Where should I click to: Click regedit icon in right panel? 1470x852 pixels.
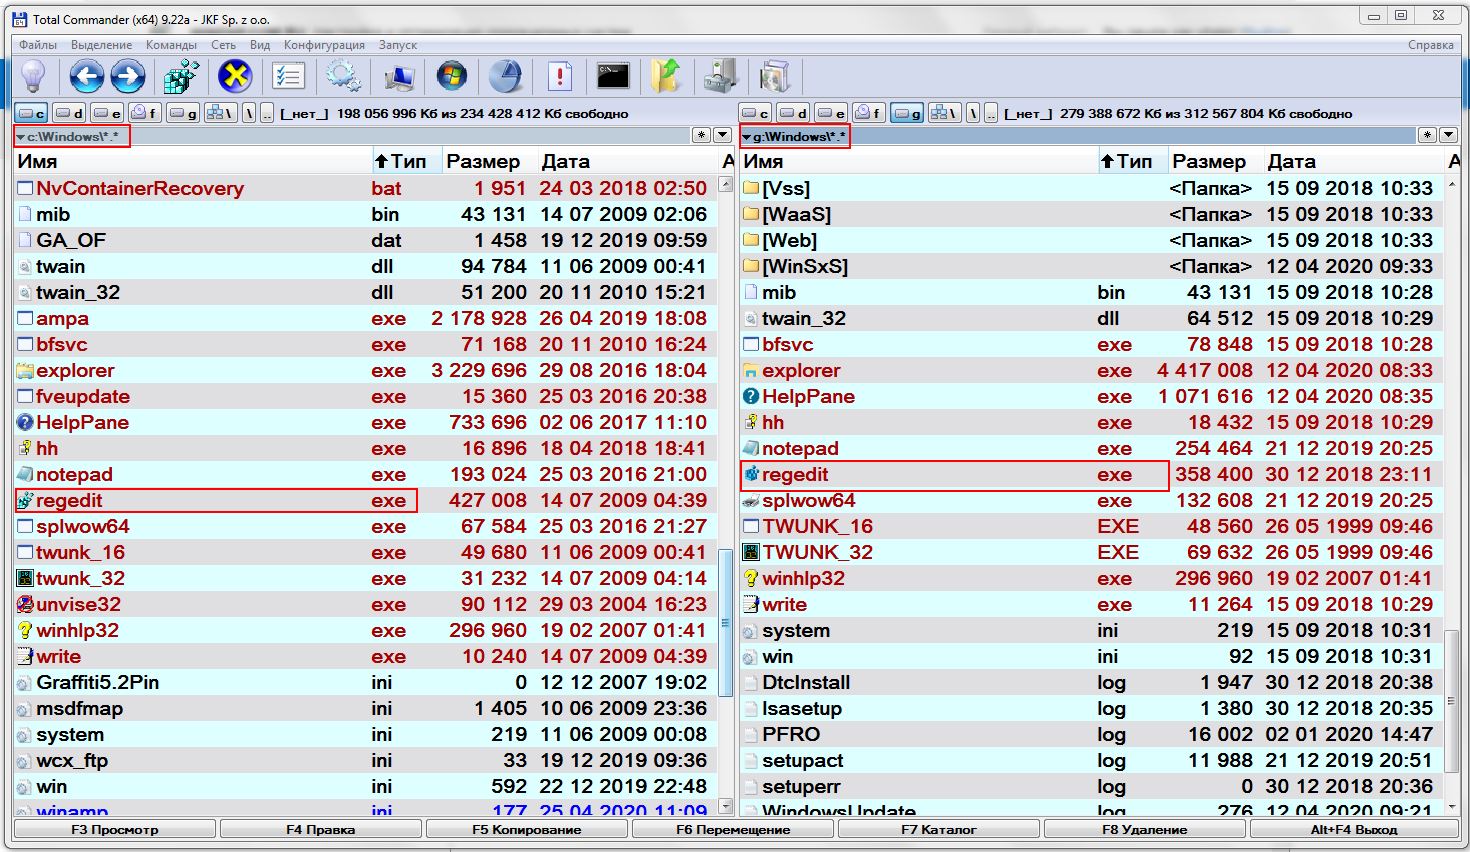coord(752,475)
